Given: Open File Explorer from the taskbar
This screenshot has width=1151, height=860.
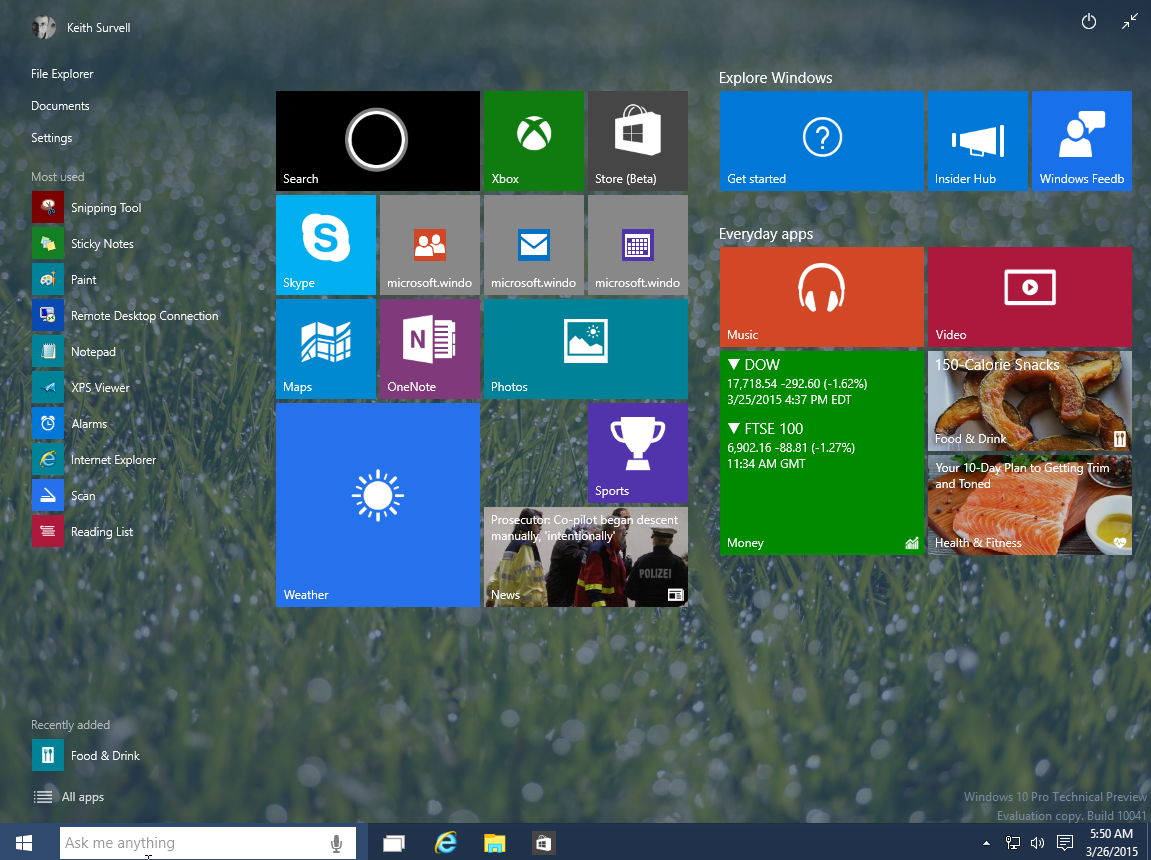Looking at the screenshot, I should 495,843.
